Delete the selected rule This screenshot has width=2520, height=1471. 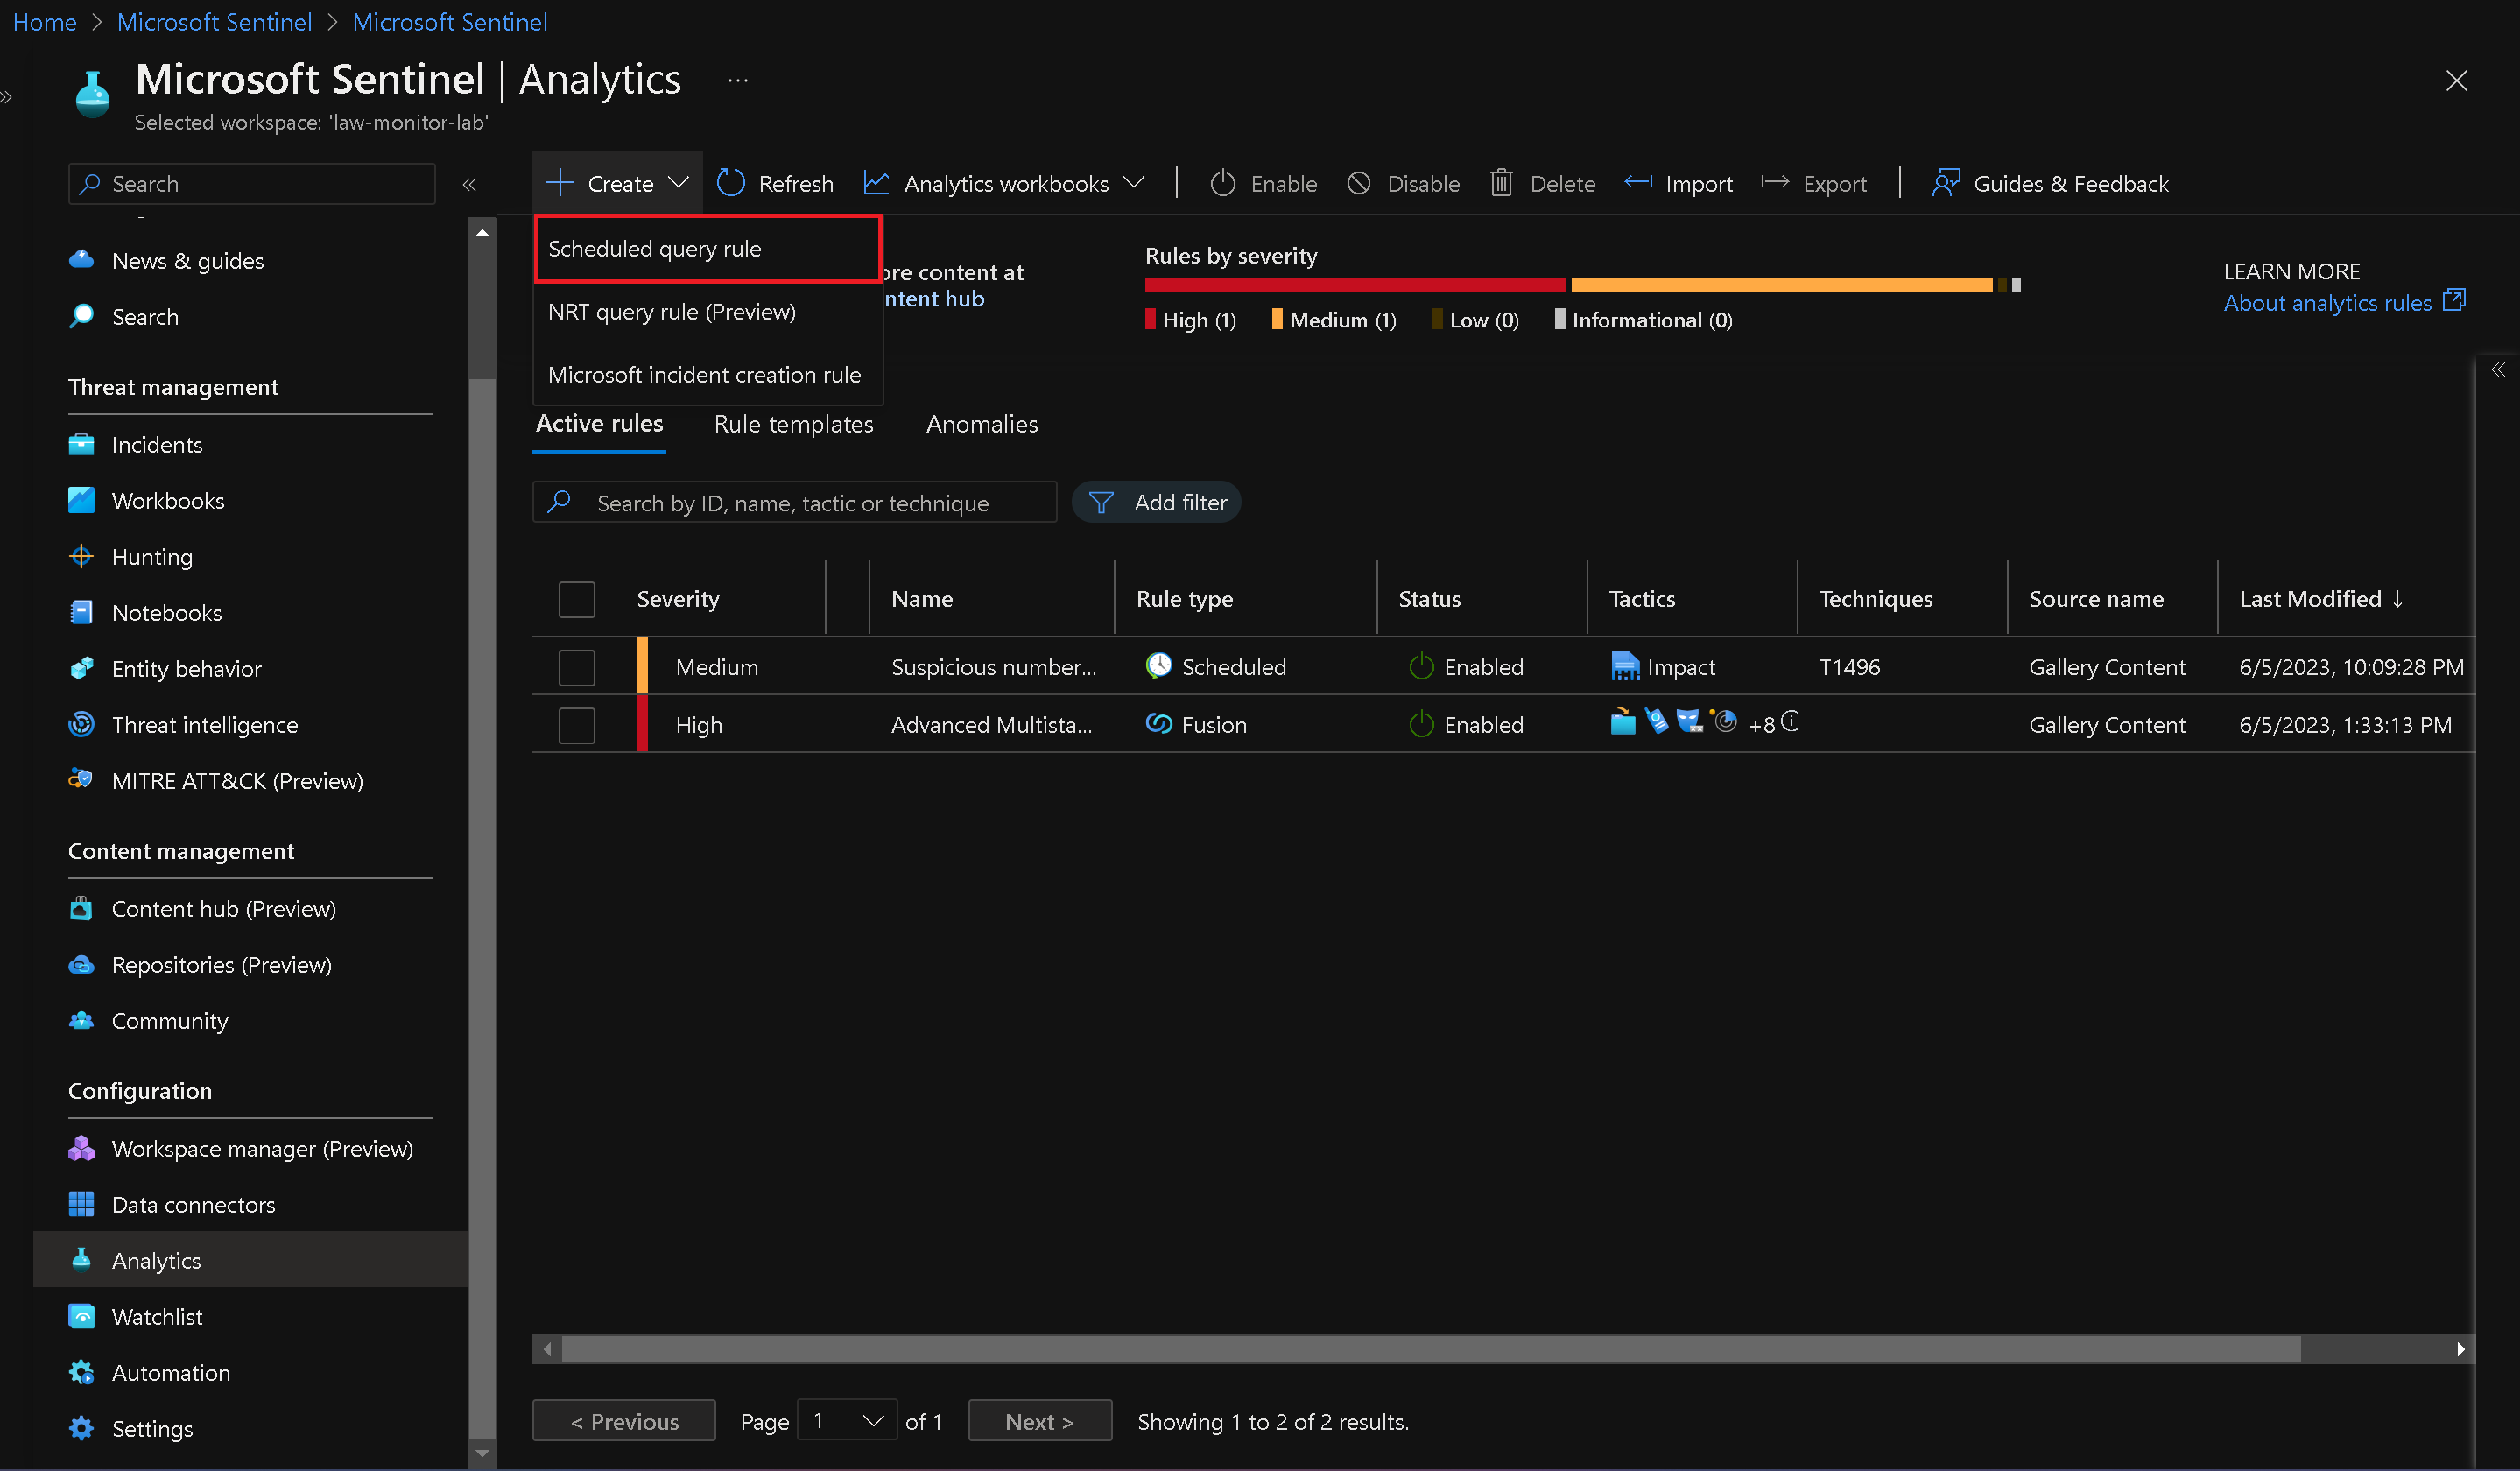point(1542,183)
